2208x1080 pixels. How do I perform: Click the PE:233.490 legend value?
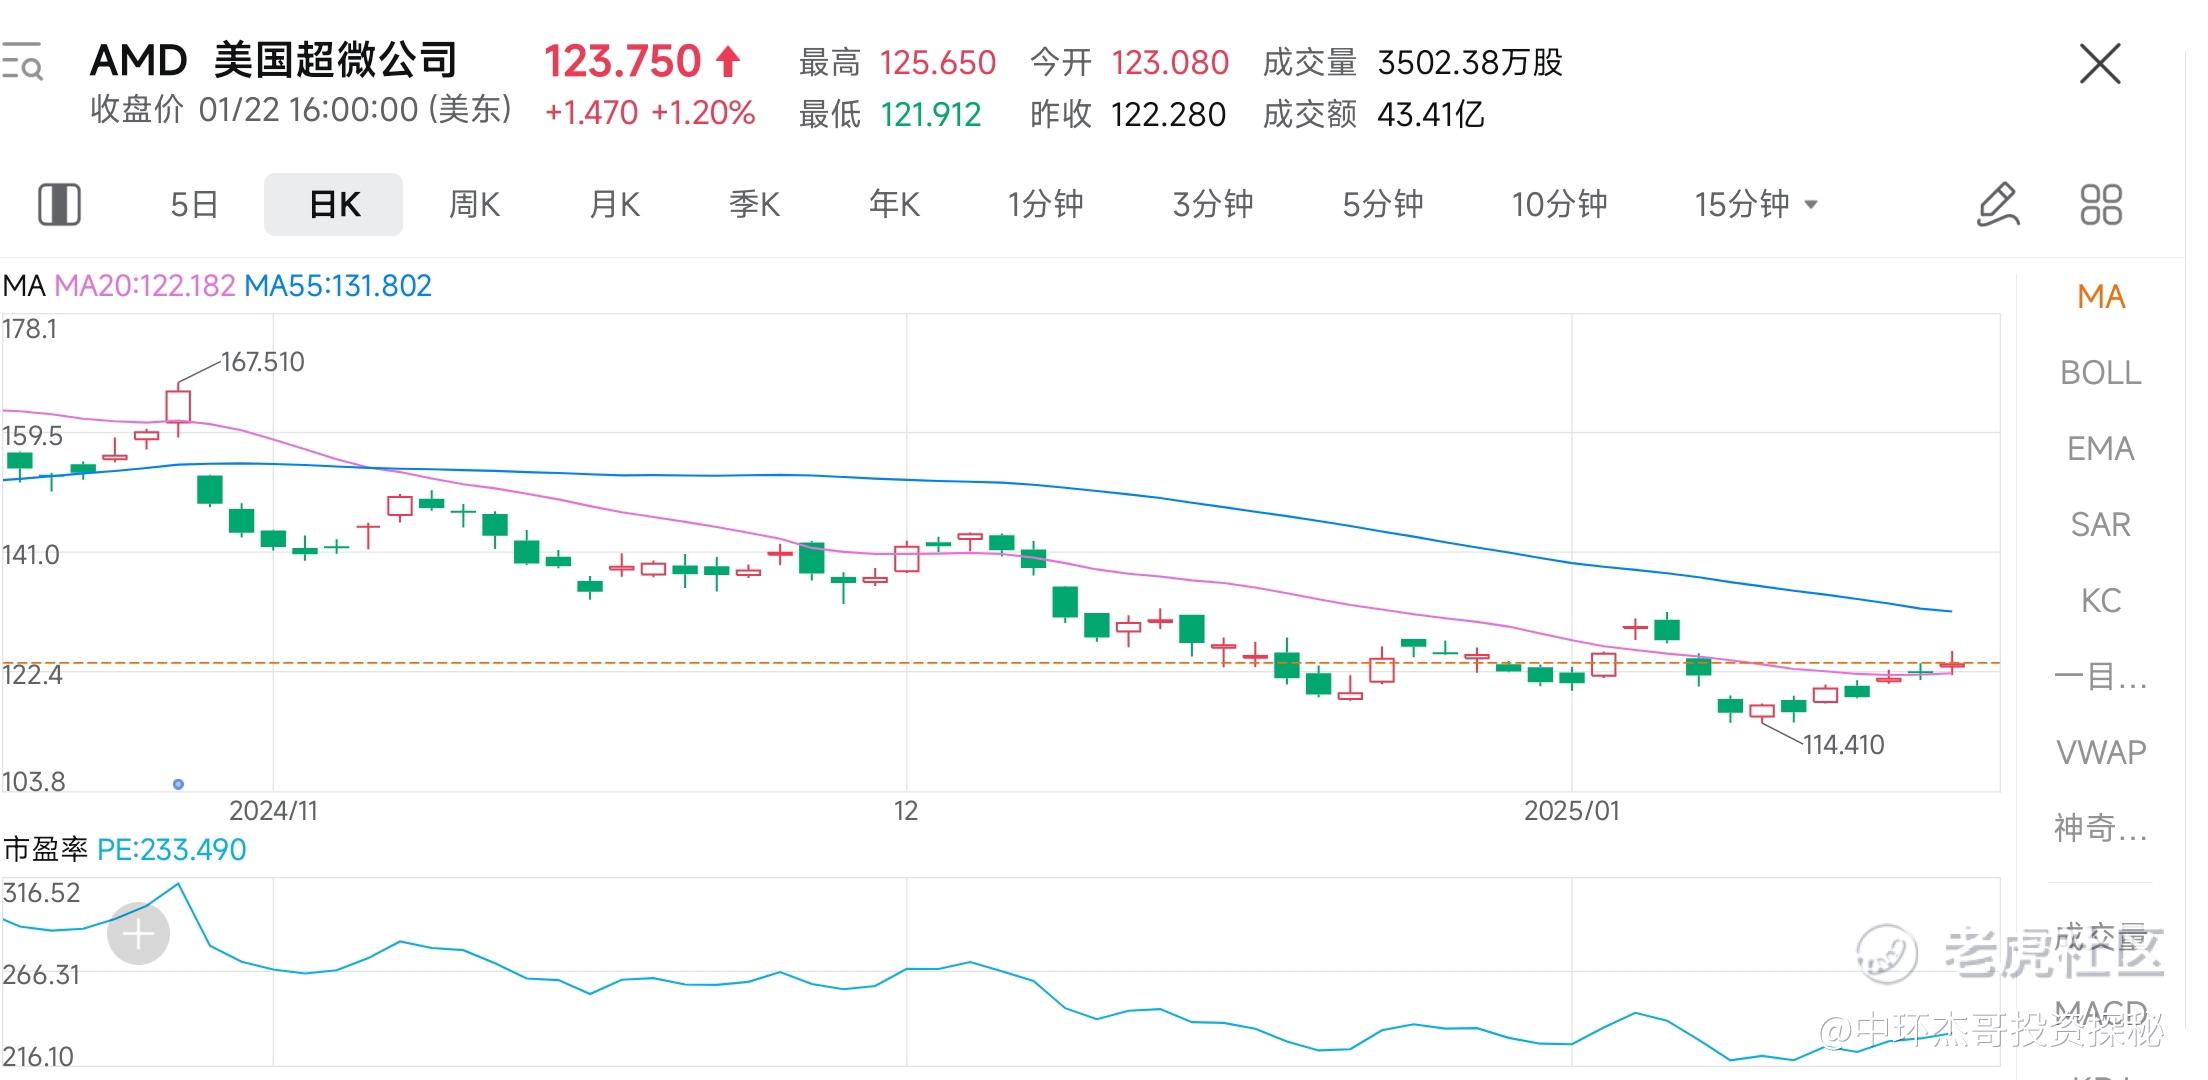pos(171,850)
